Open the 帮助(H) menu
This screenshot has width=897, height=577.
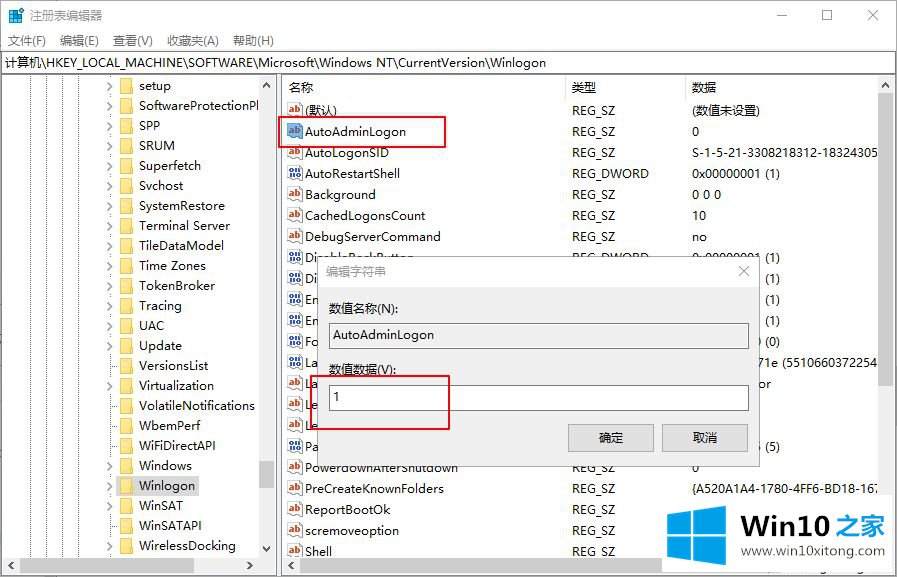click(253, 41)
